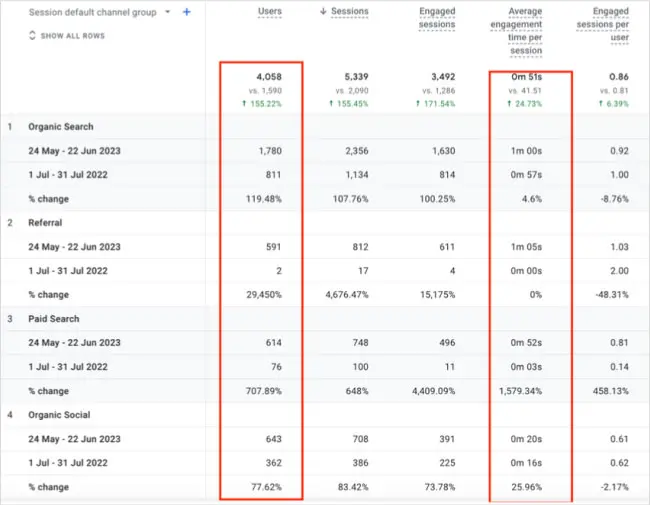The width and height of the screenshot is (650, 505).
Task: Select the Organic Search channel row
Action: tap(61, 126)
